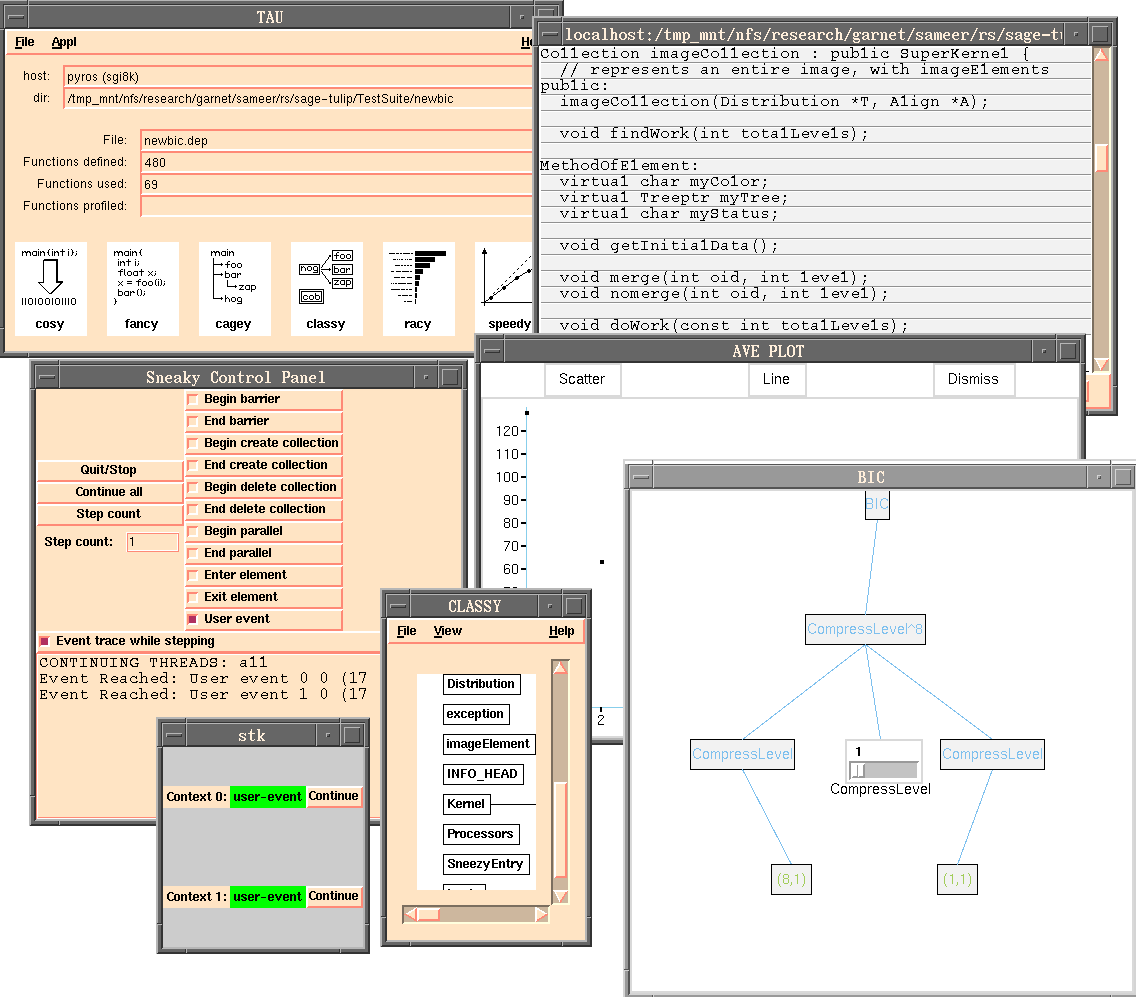Click up arrow of source code scrollbar

click(1101, 54)
